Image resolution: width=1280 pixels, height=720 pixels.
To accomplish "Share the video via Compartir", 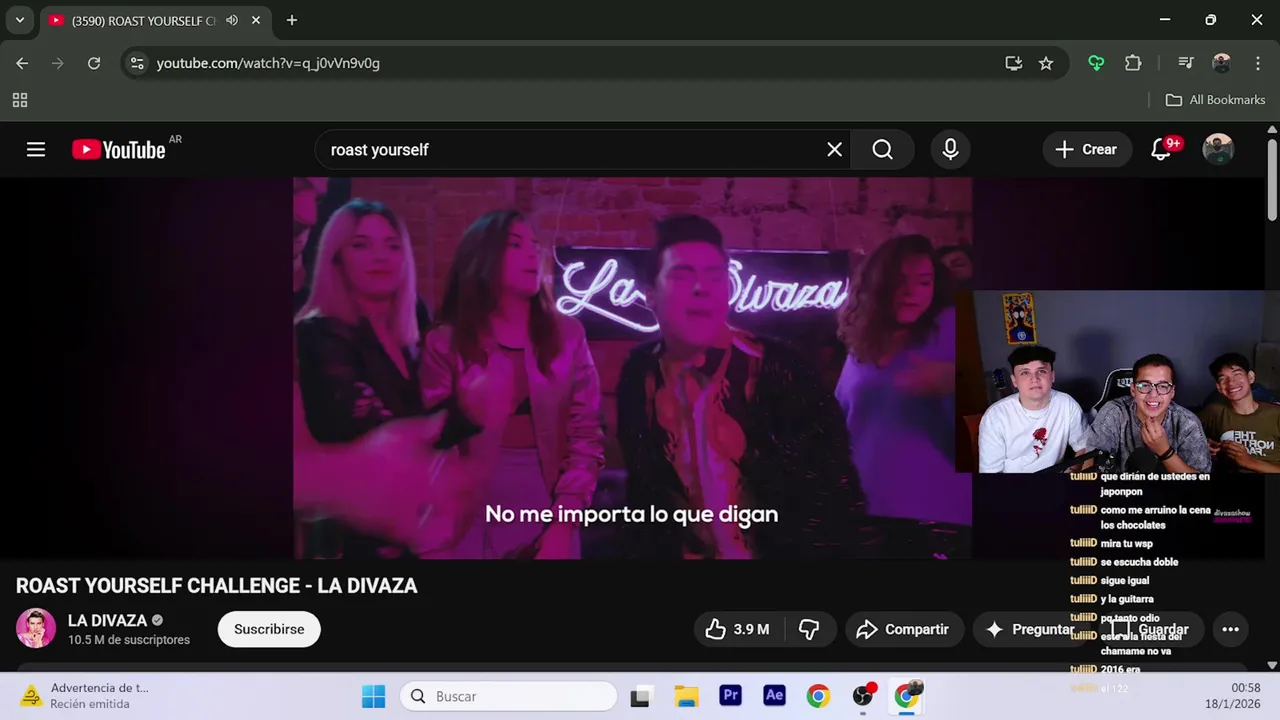I will pos(903,629).
